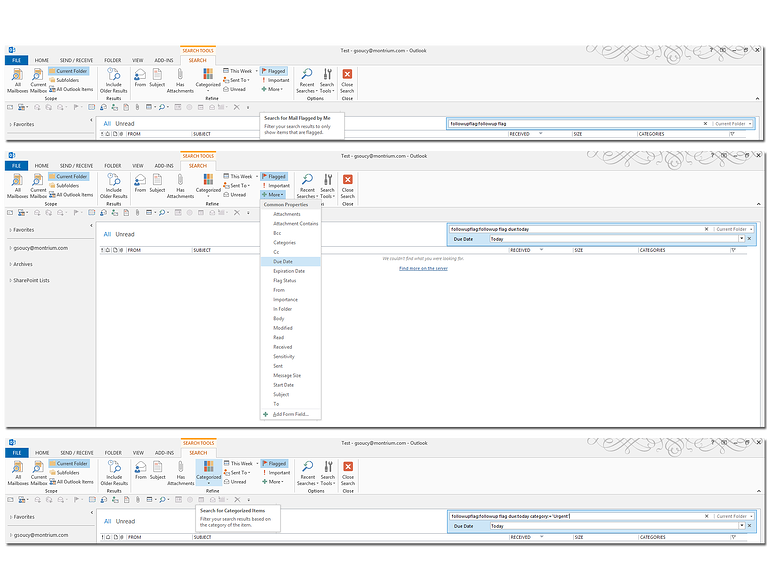Viewport: 767px width, 575px height.
Task: Open FILE tab in top Outlook window
Action: tap(17, 60)
